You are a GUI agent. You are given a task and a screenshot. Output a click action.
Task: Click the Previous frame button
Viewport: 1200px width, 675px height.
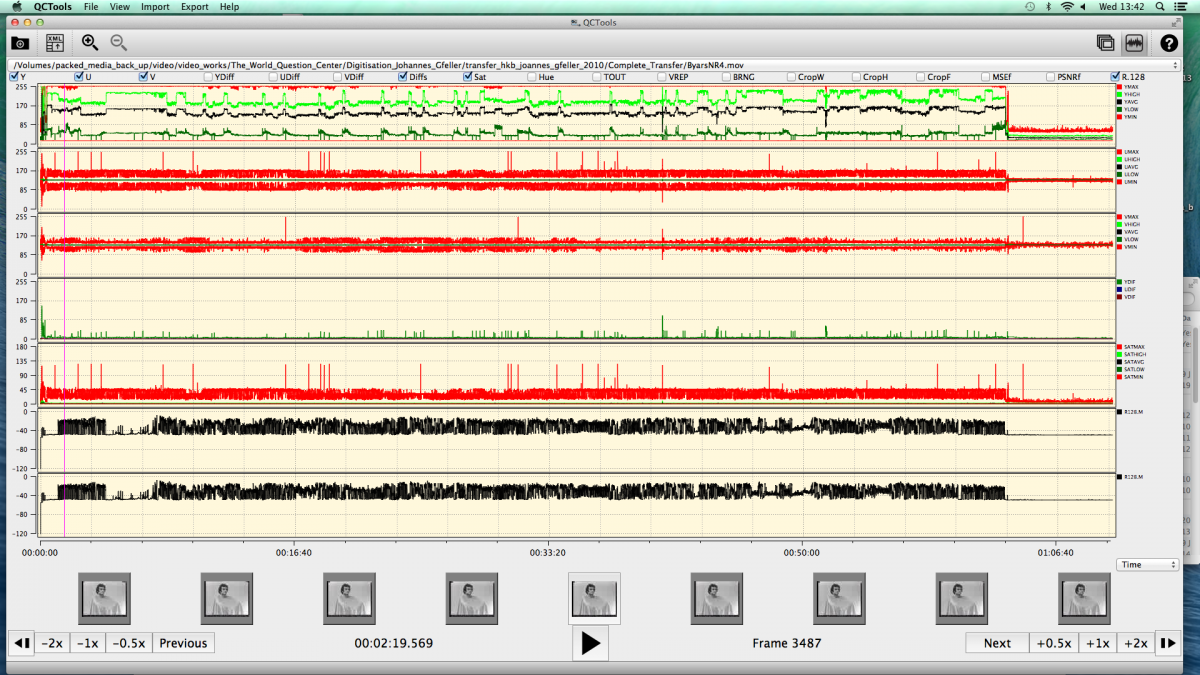coord(183,643)
